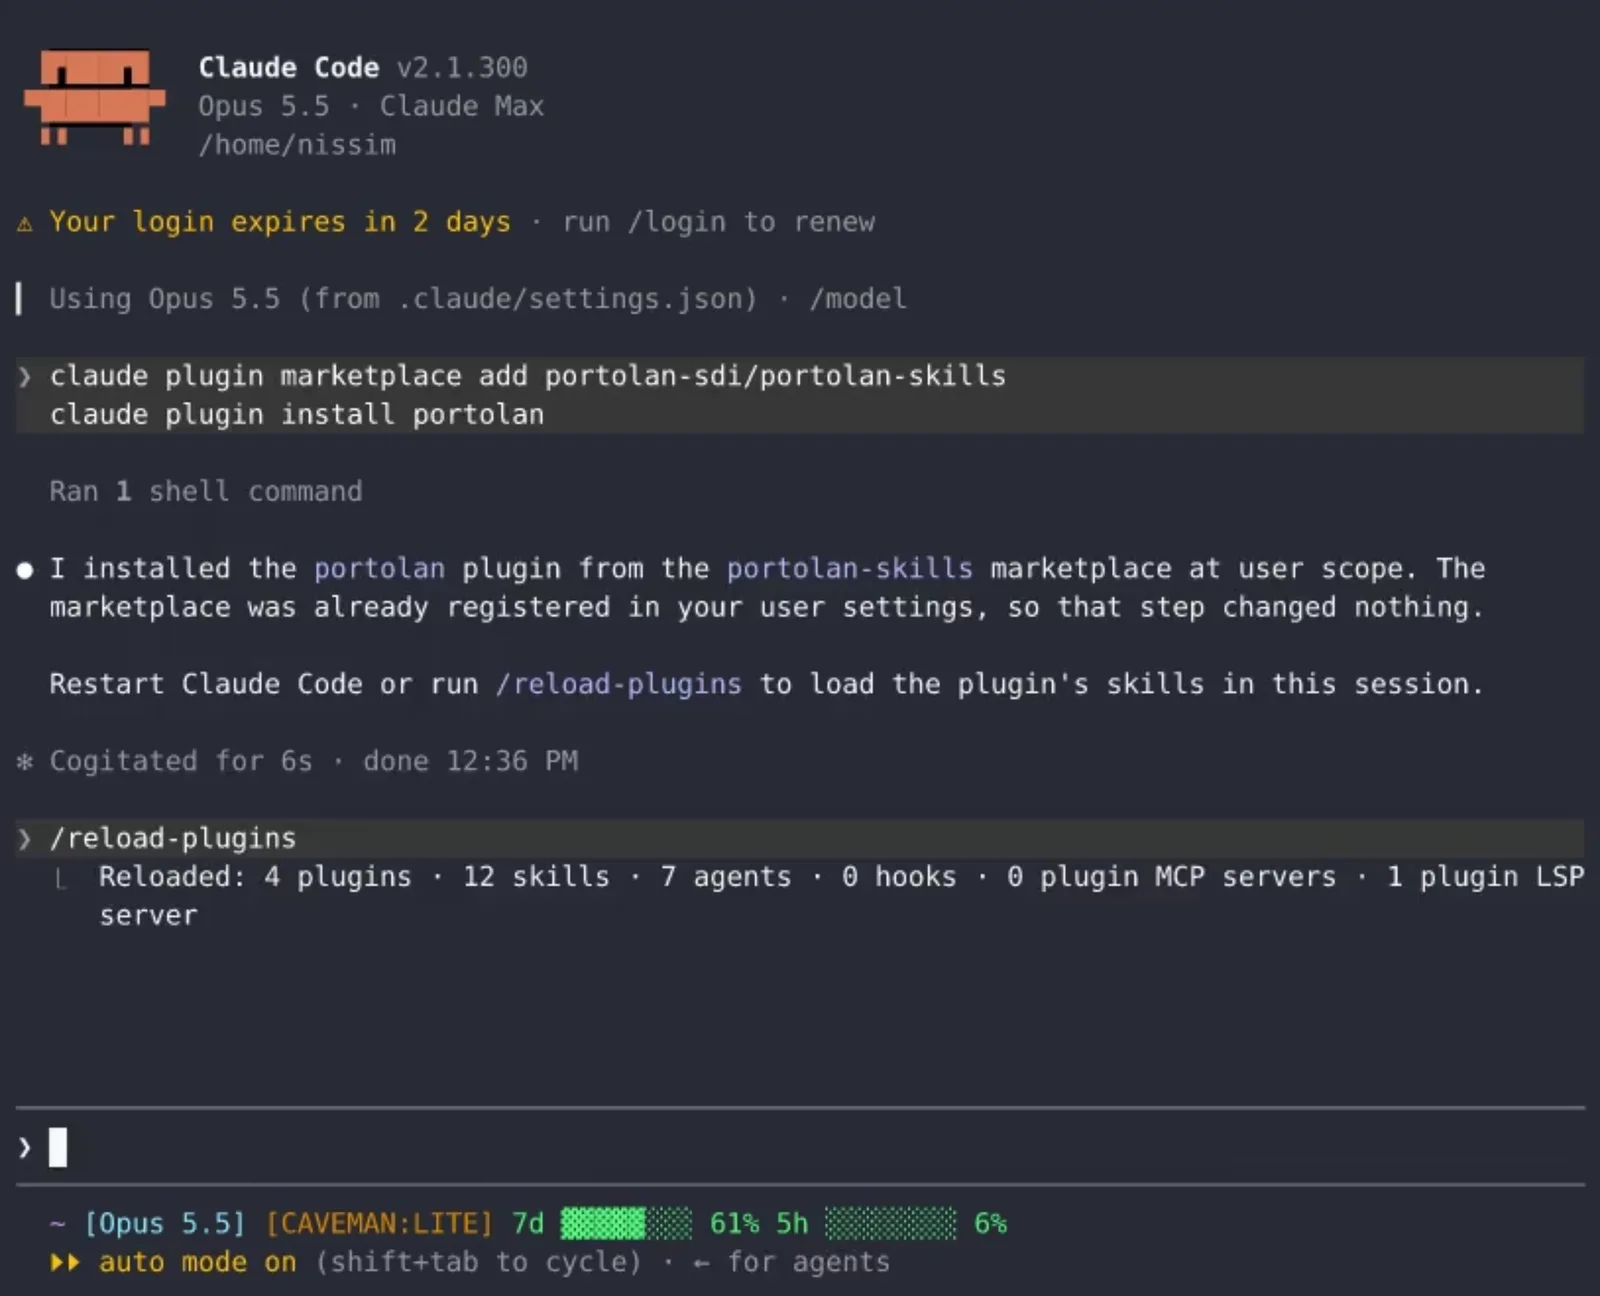Screen dimensions: 1600x1296
Task: Click 'Reloaded: 4 plugins' in the output
Action: pos(255,877)
